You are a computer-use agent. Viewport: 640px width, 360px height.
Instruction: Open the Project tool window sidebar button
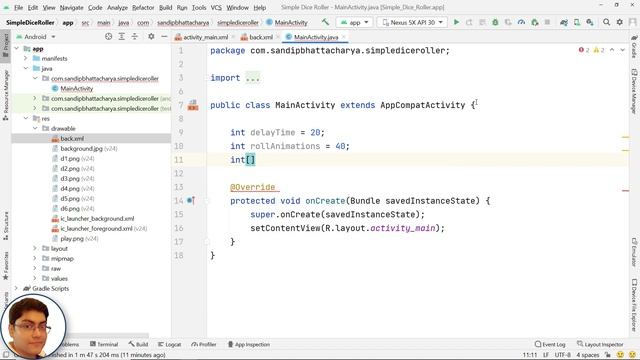[x=5, y=46]
